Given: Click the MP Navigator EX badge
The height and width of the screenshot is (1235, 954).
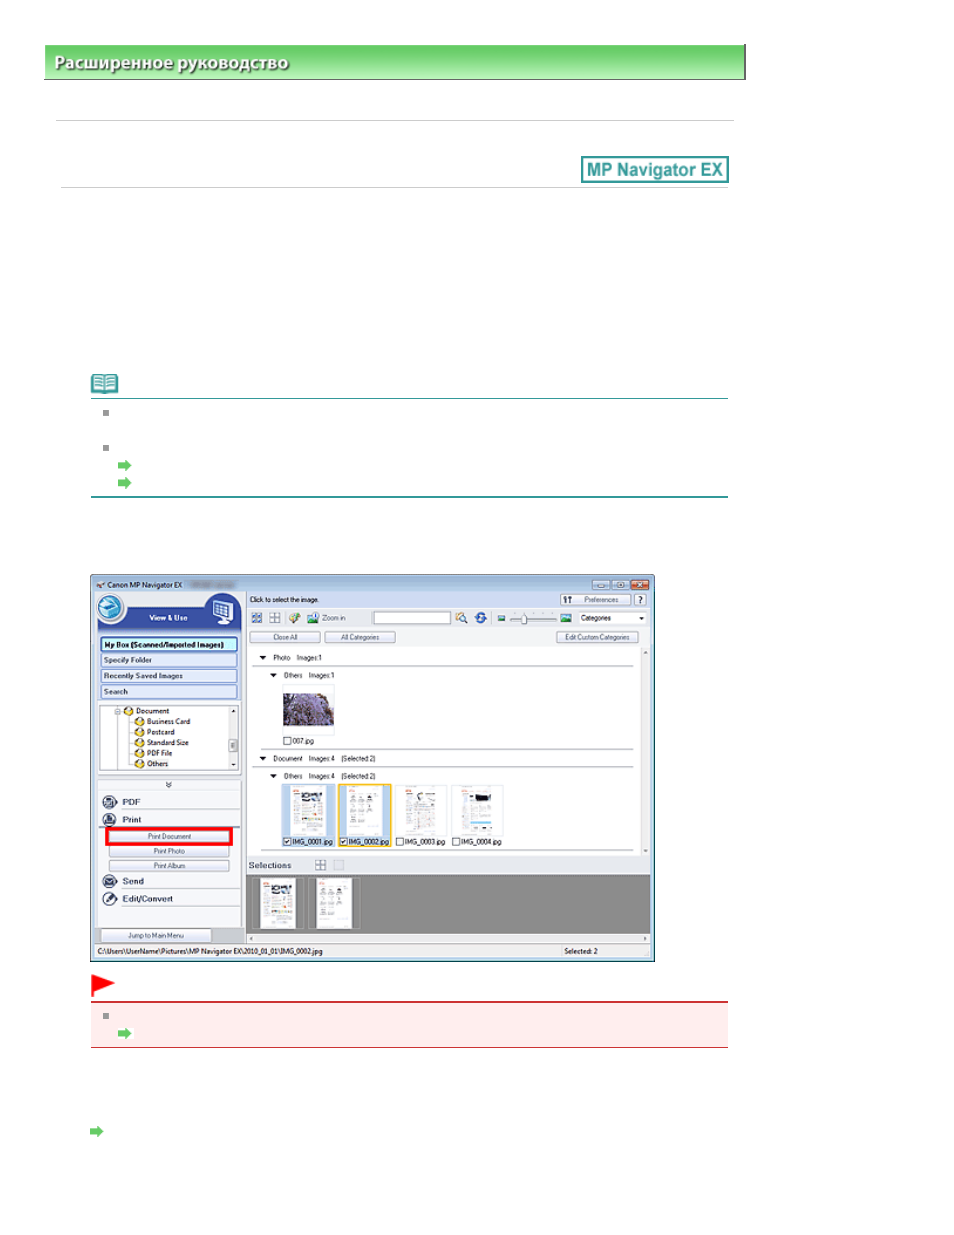Looking at the screenshot, I should pos(655,170).
